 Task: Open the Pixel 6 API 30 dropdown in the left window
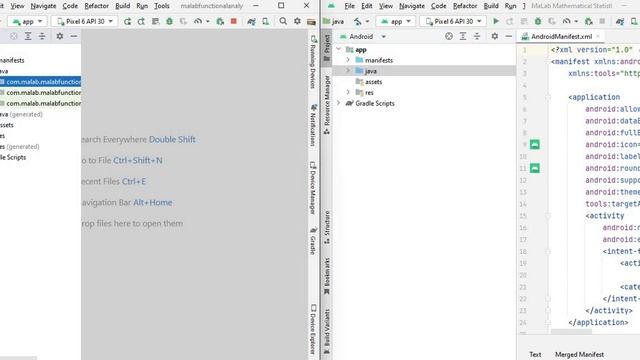(x=84, y=21)
